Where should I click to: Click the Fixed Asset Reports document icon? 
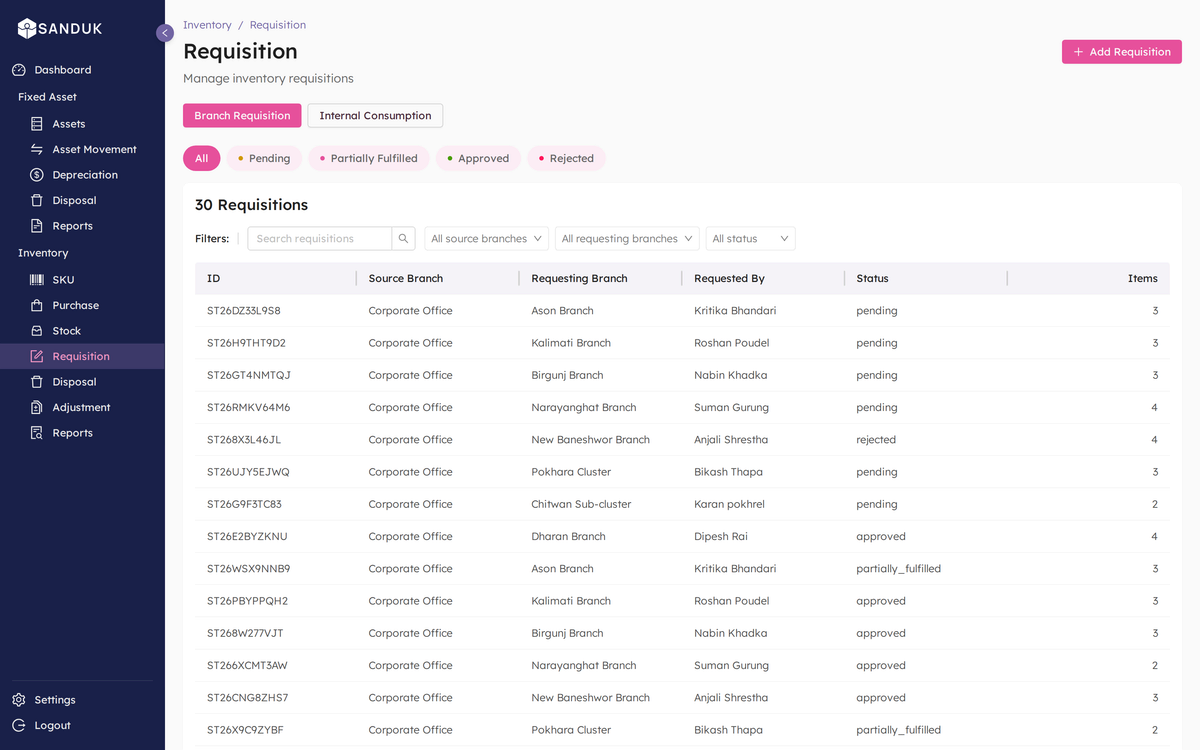click(x=37, y=226)
